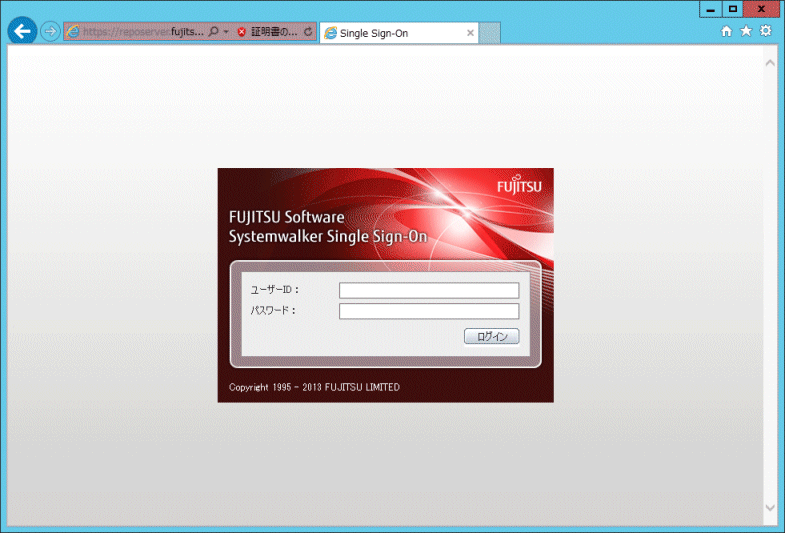Click the scrollbar down arrow

[x=770, y=507]
